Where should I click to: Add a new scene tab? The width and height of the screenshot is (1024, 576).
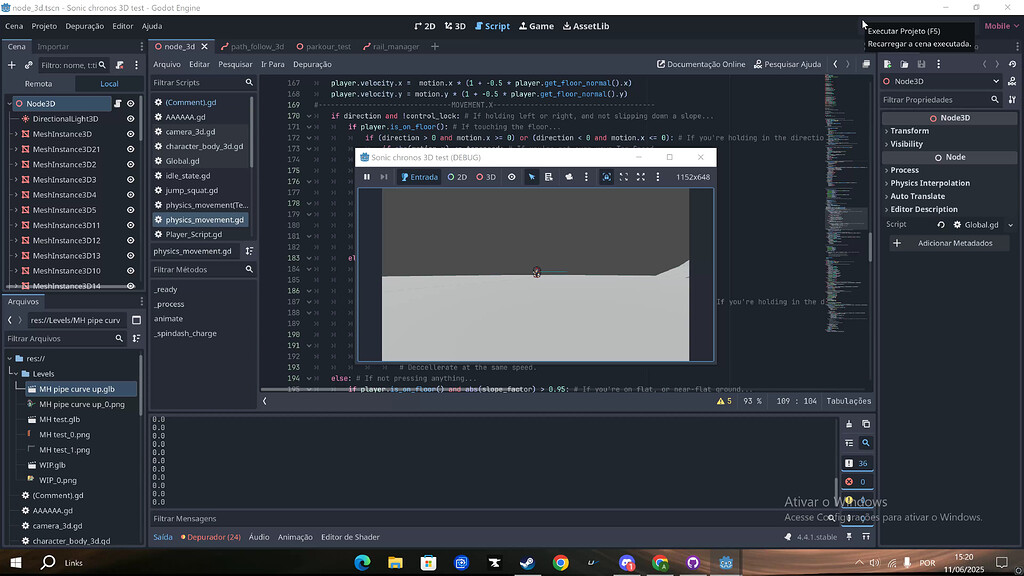point(434,46)
